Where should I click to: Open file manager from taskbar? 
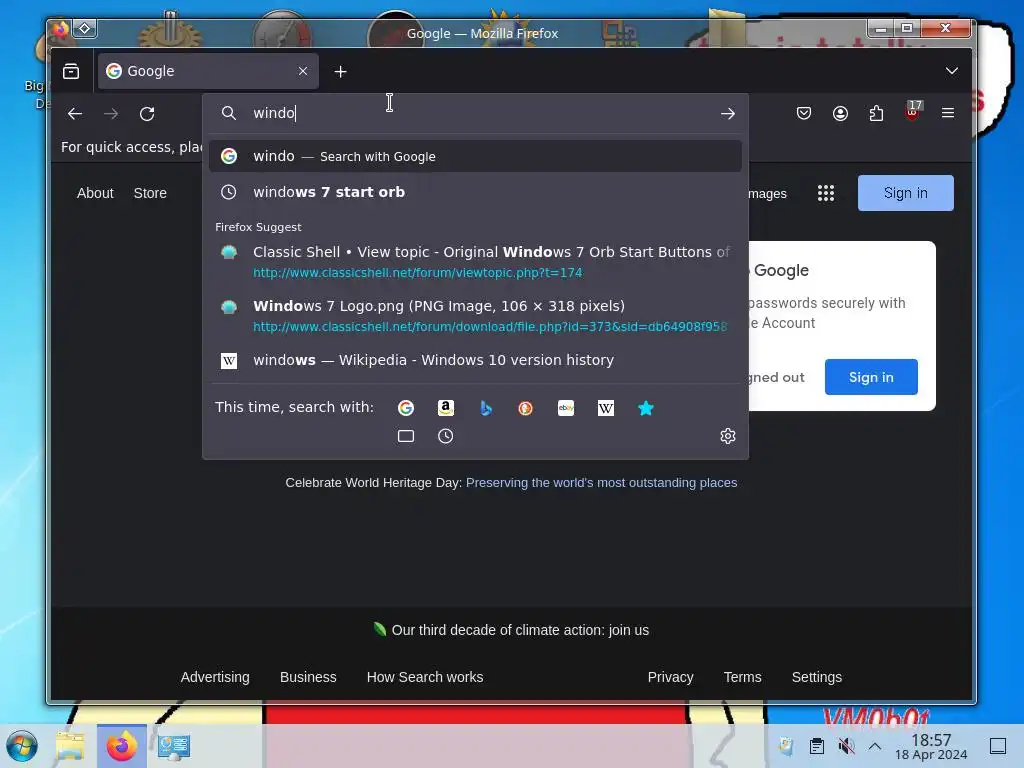(x=70, y=746)
